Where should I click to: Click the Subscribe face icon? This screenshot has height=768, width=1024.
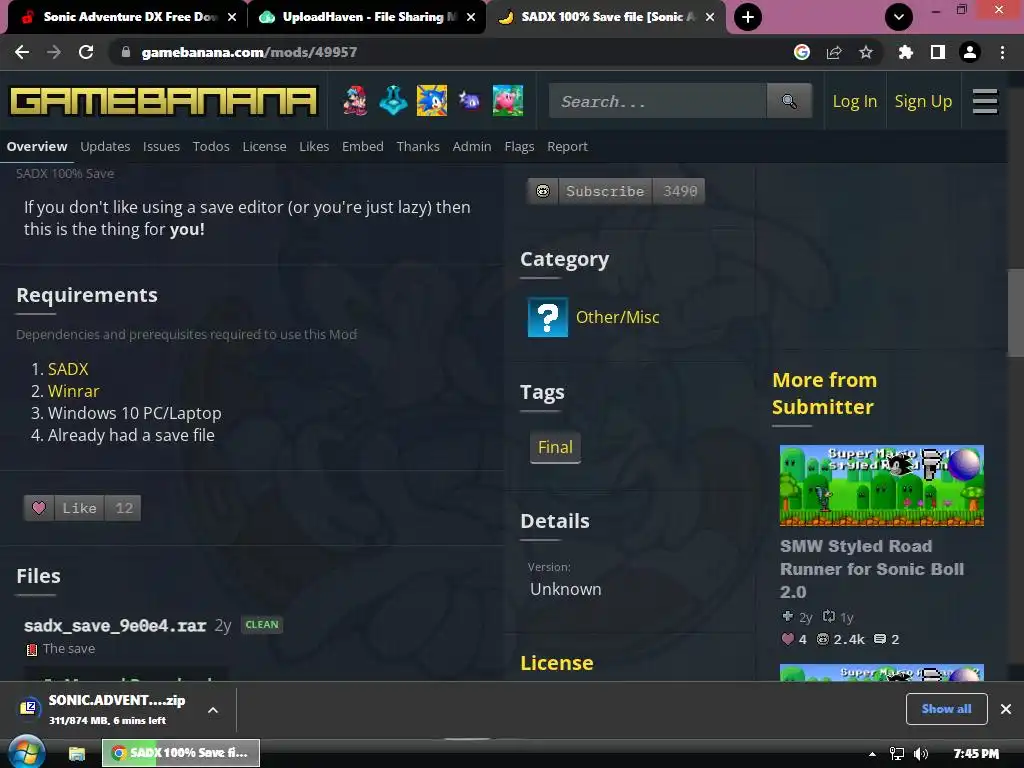tap(543, 191)
